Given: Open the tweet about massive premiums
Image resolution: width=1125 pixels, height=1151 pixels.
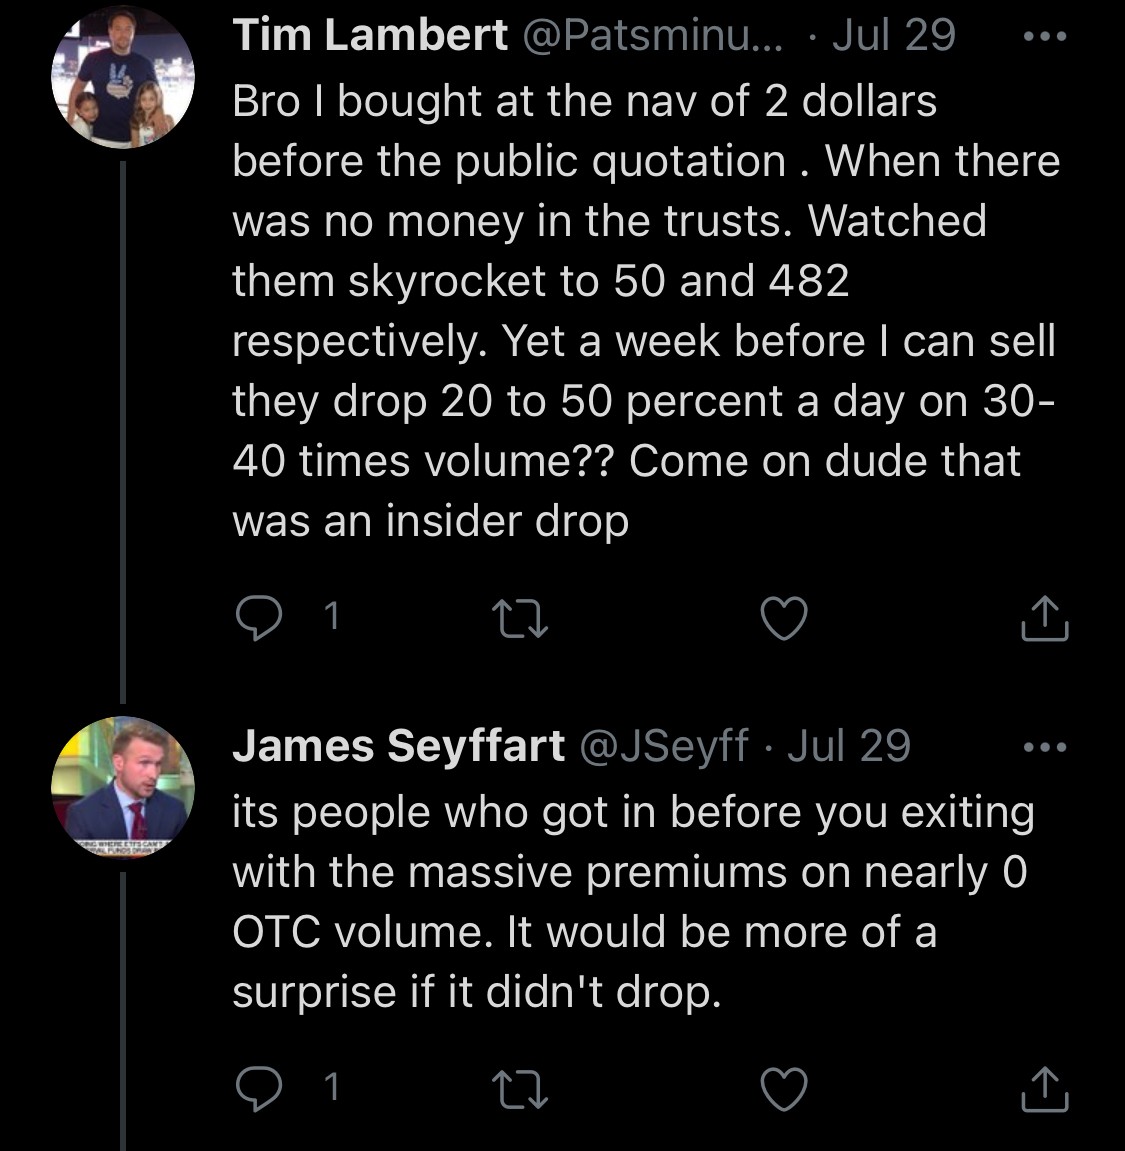Looking at the screenshot, I should click(x=633, y=902).
